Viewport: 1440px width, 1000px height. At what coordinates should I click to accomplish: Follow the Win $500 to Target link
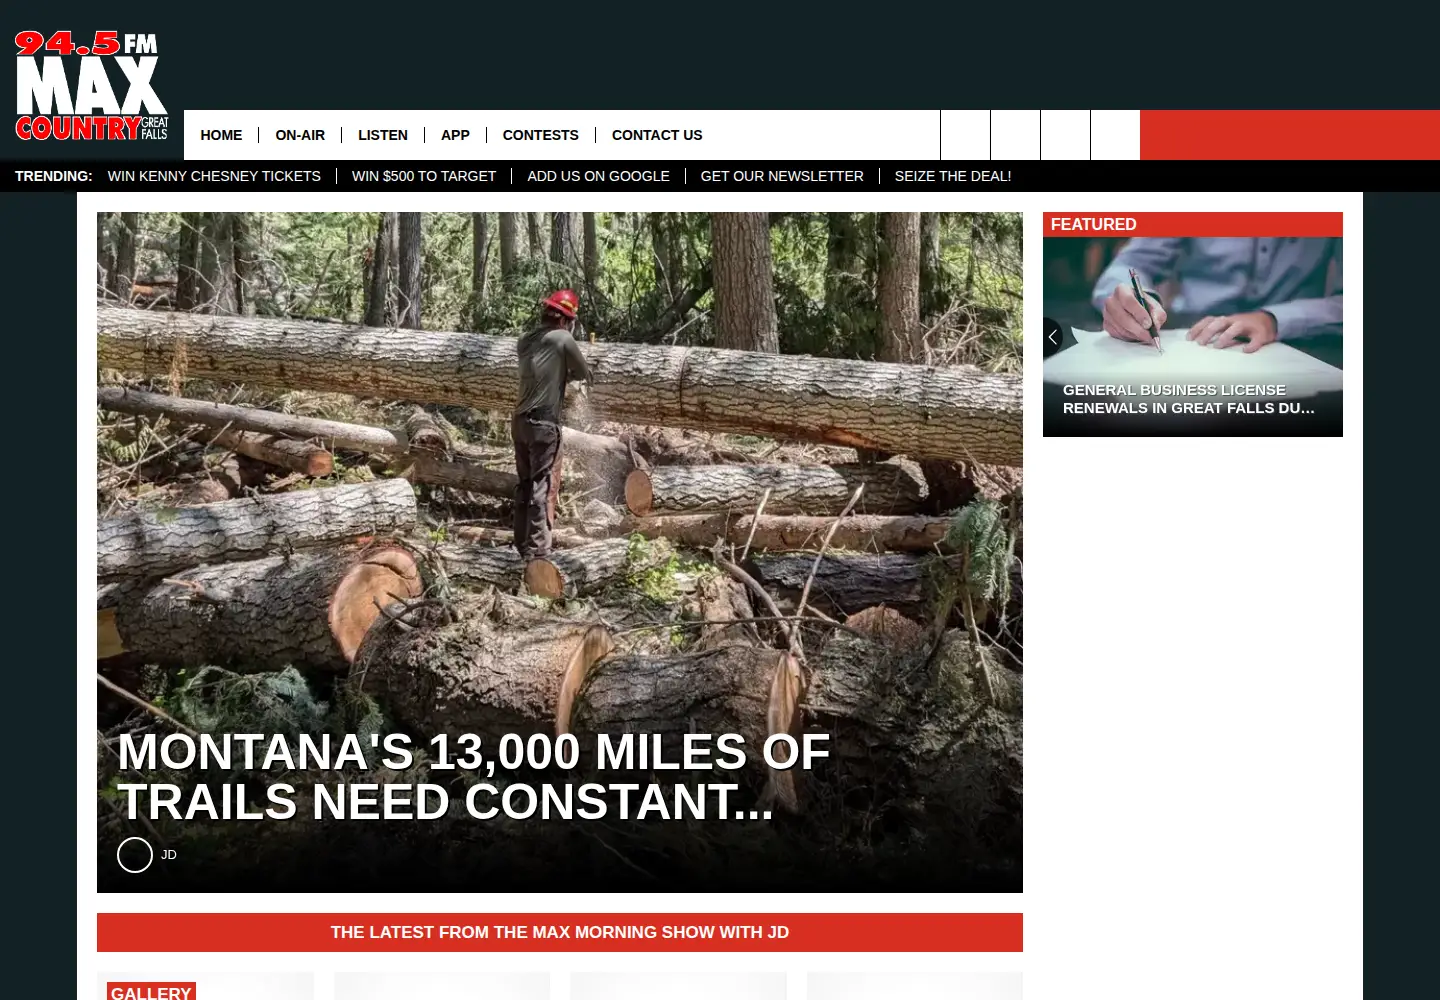(x=424, y=176)
